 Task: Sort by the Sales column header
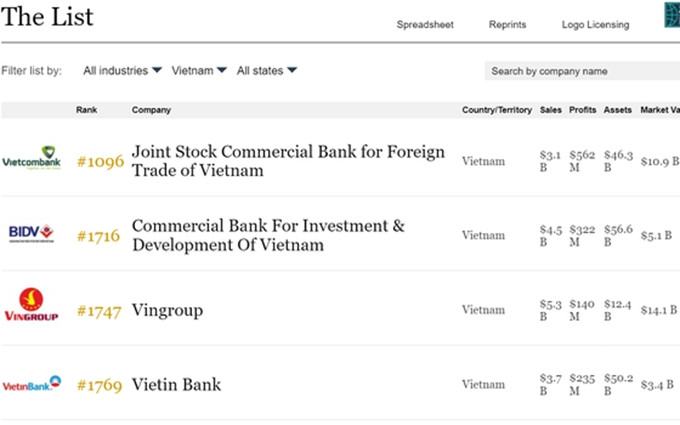click(x=551, y=110)
